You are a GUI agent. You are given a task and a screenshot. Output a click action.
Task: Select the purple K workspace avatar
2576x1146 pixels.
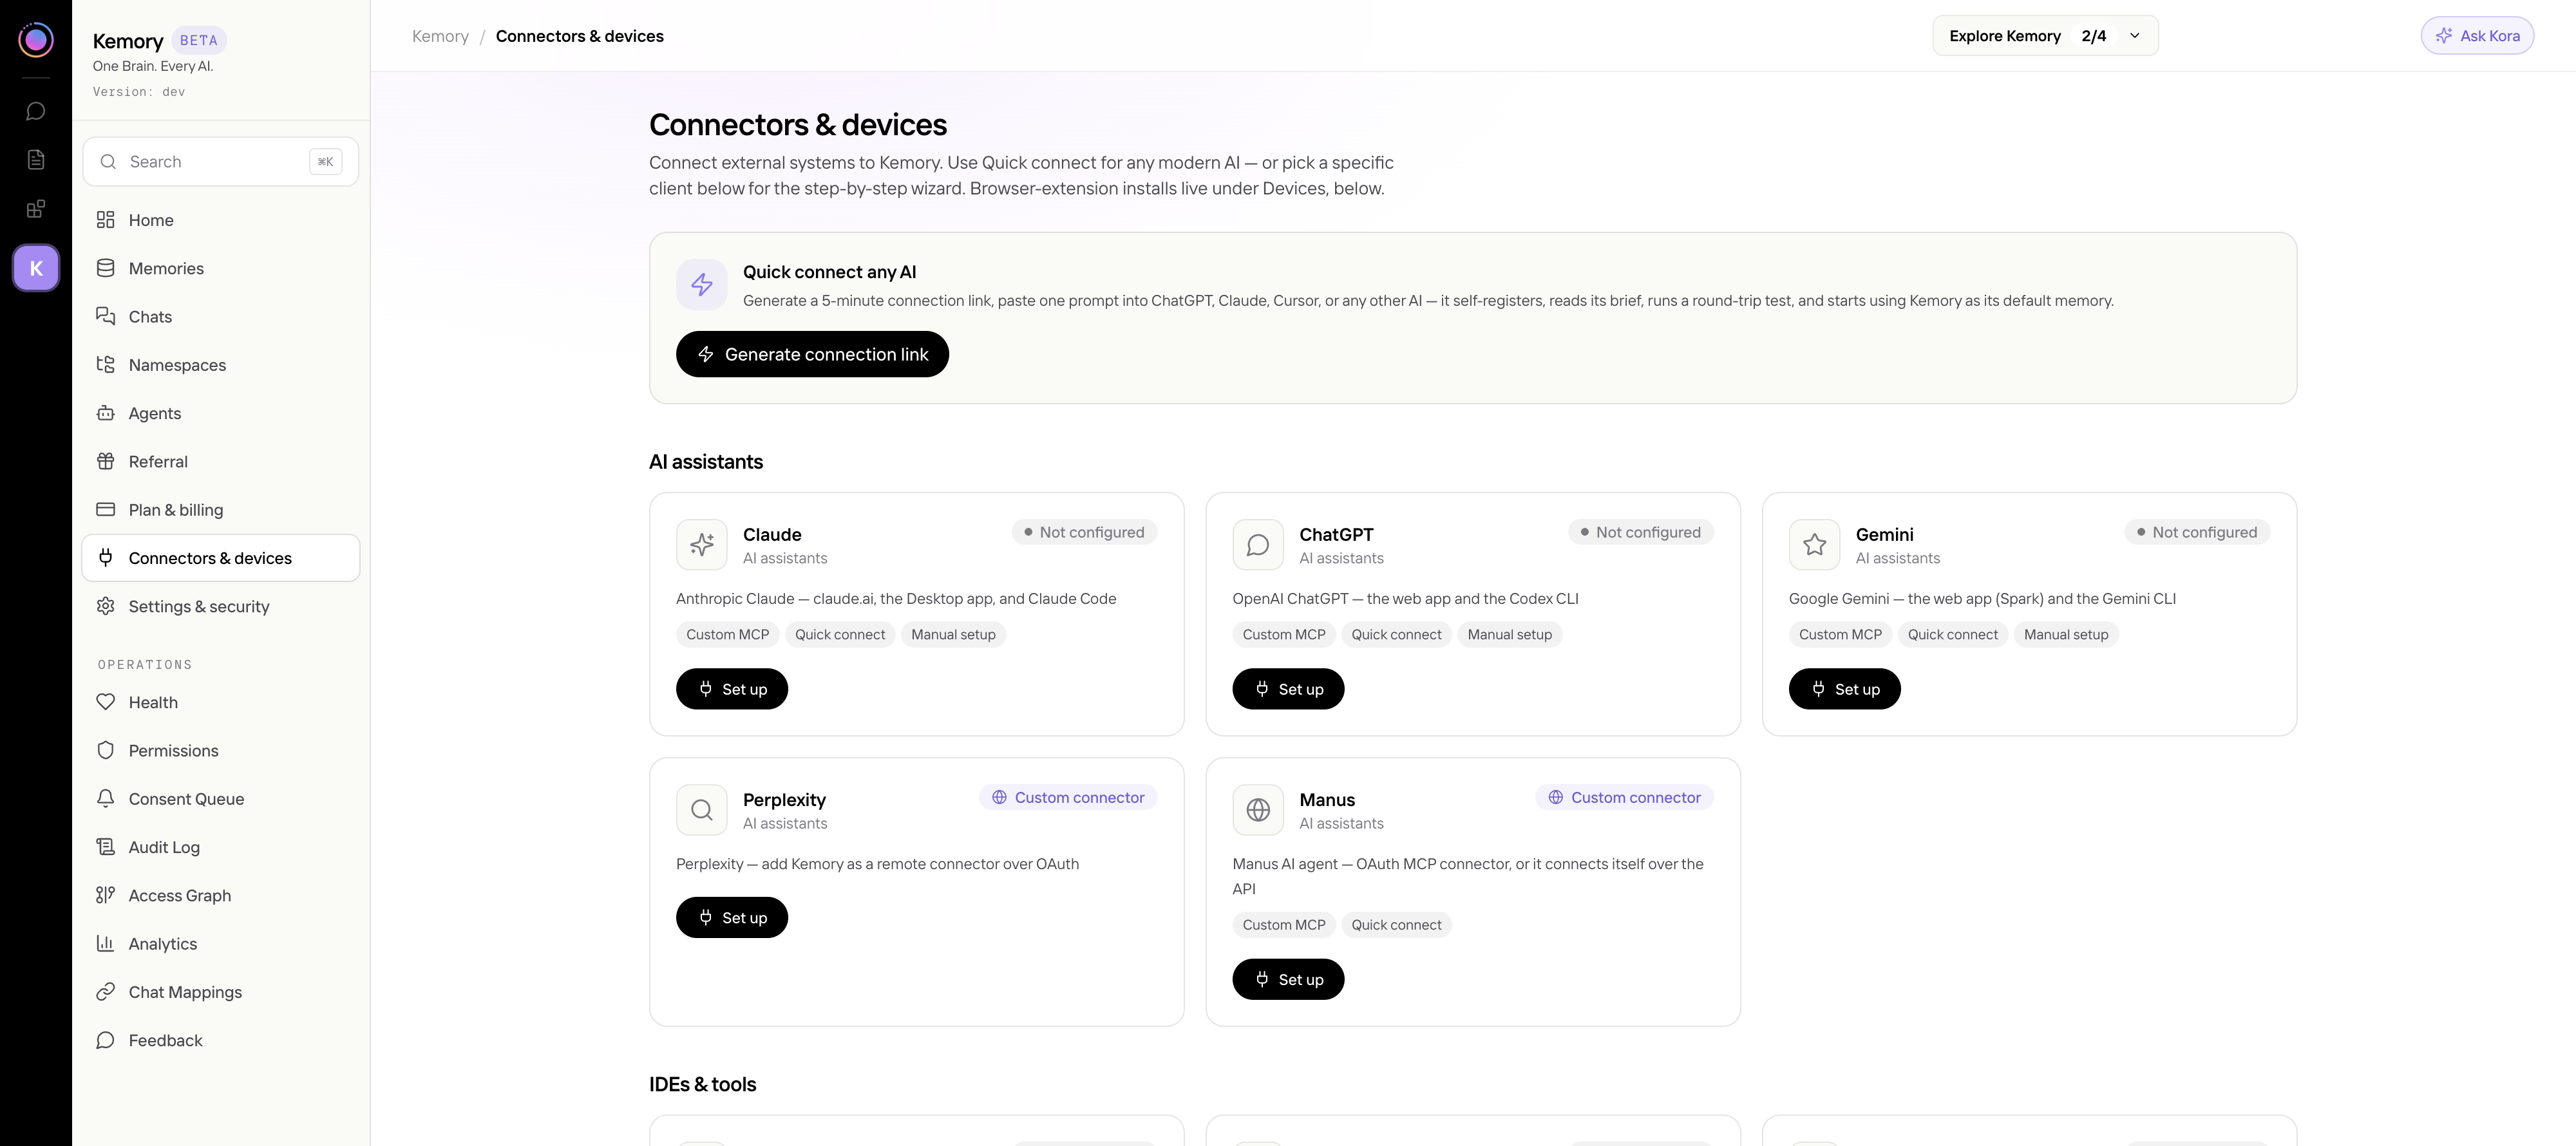[x=36, y=268]
